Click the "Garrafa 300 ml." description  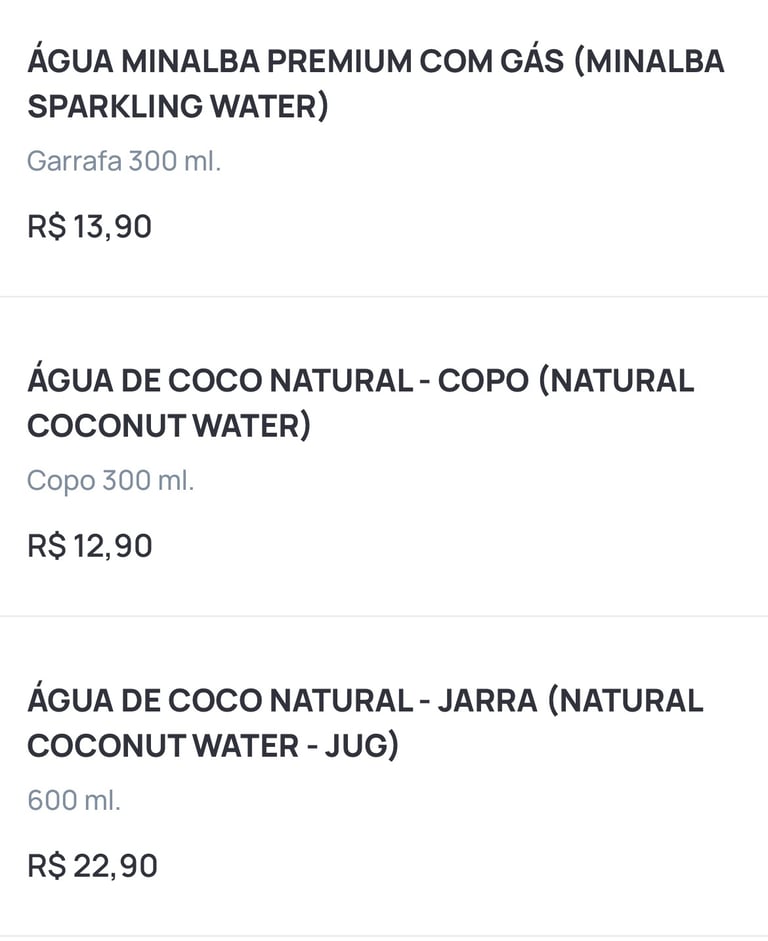tap(124, 161)
